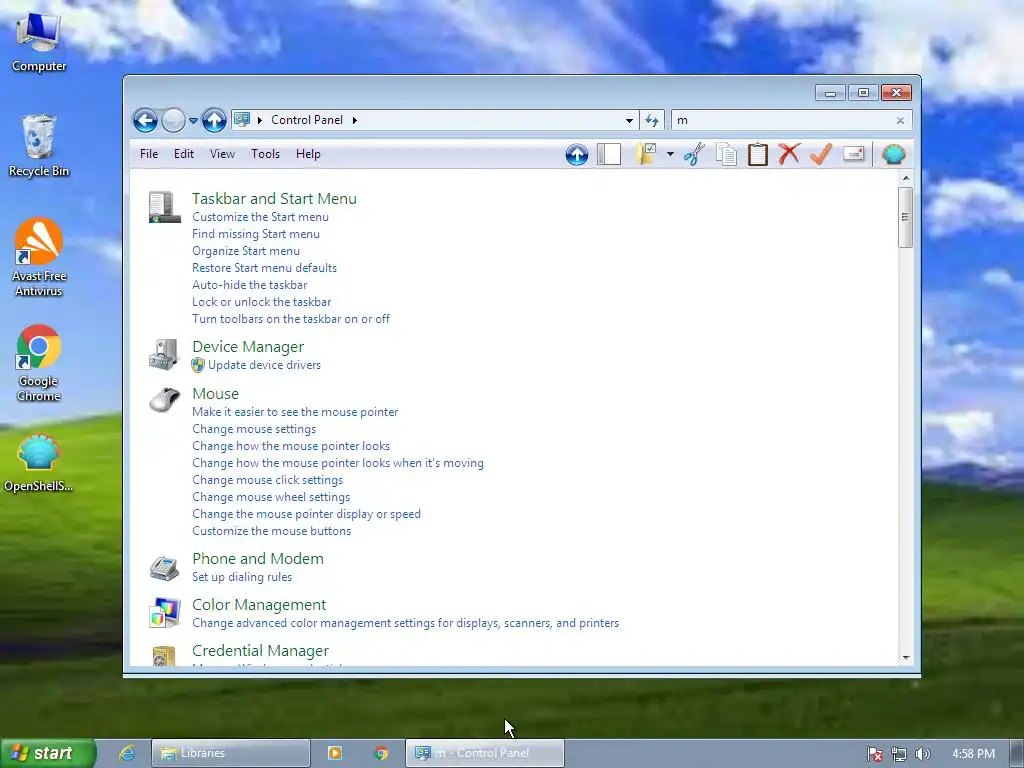Viewport: 1024px width, 768px height.
Task: Click the Phone and Modem icon
Action: [x=164, y=567]
